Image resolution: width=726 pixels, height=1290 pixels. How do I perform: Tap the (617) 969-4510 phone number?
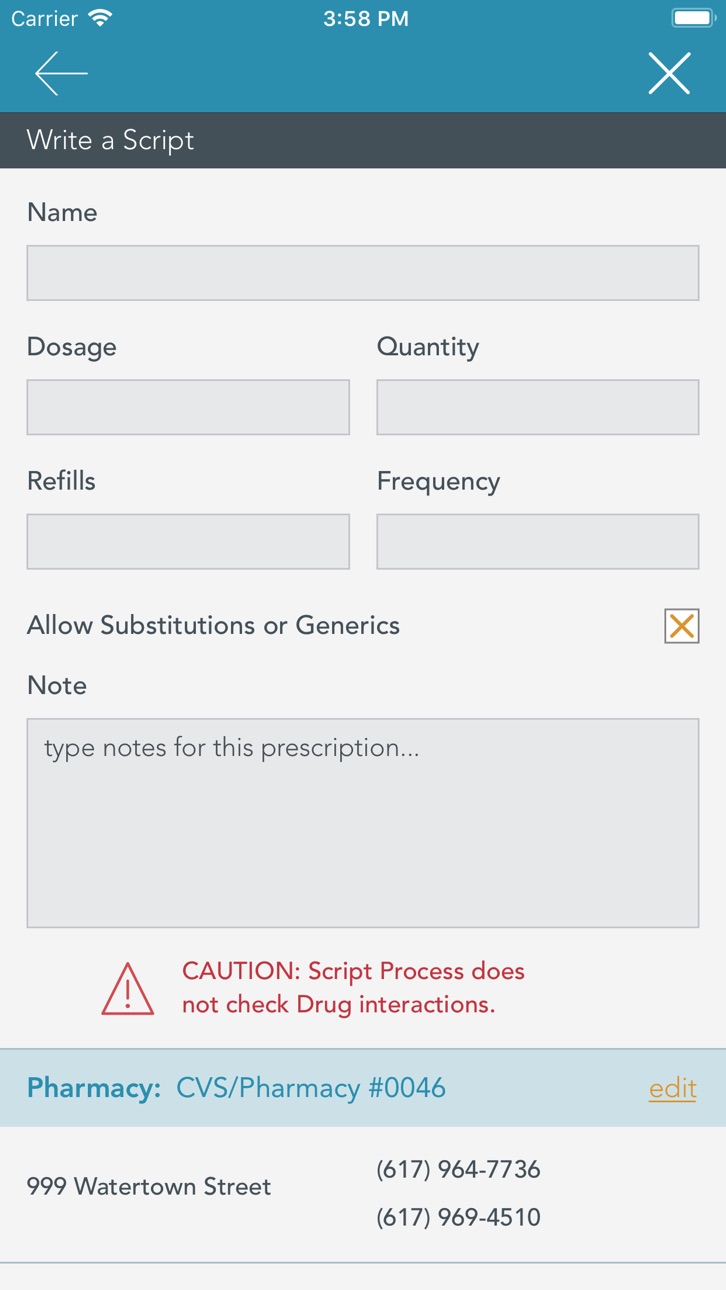[x=458, y=1217]
